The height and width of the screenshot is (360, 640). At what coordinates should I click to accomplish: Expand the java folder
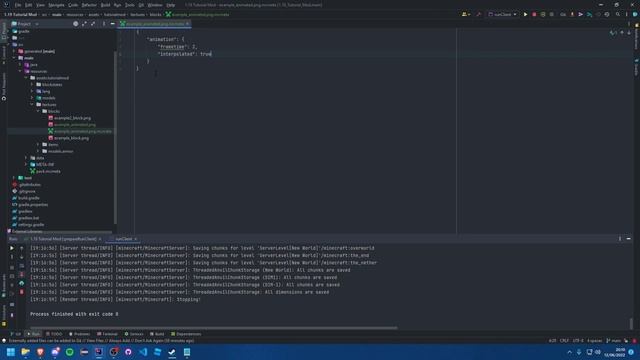pyautogui.click(x=20, y=64)
